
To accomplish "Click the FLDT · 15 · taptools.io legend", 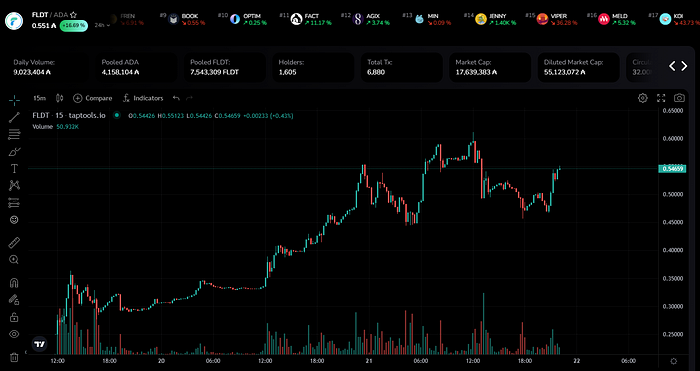I will pyautogui.click(x=69, y=116).
